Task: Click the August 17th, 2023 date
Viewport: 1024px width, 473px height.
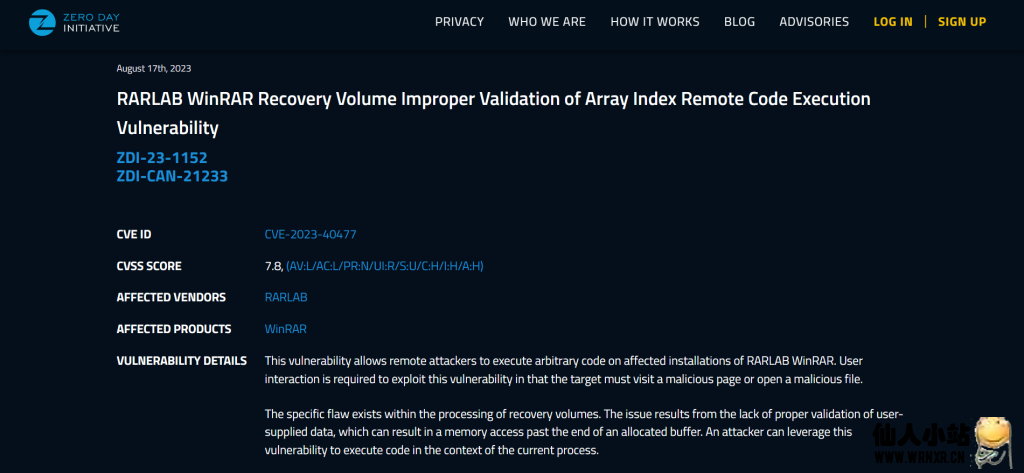Action: (153, 68)
